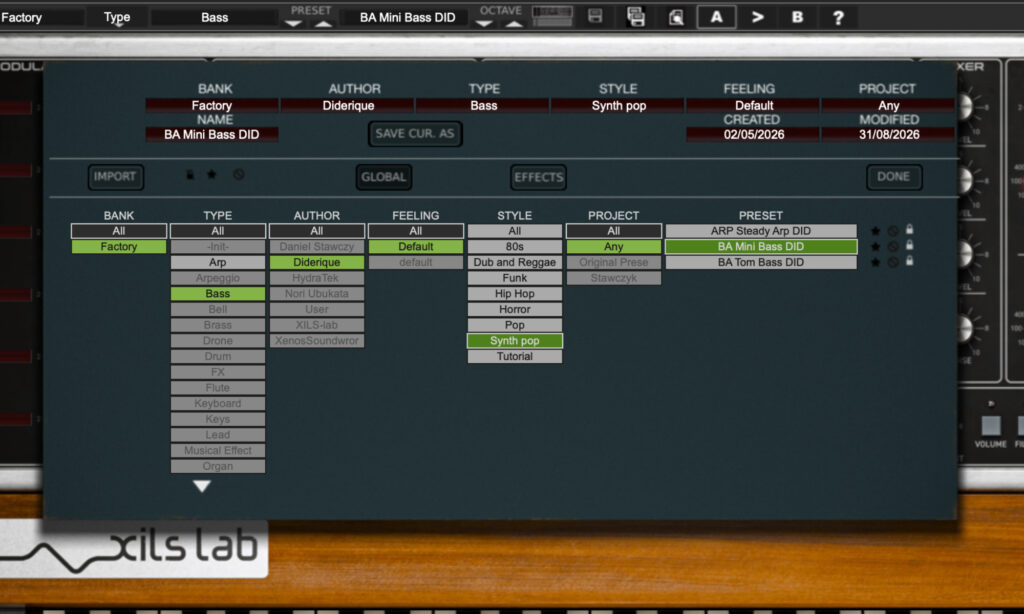Viewport: 1024px width, 614px height.
Task: Open the preset browser magnifier icon
Action: tap(677, 17)
